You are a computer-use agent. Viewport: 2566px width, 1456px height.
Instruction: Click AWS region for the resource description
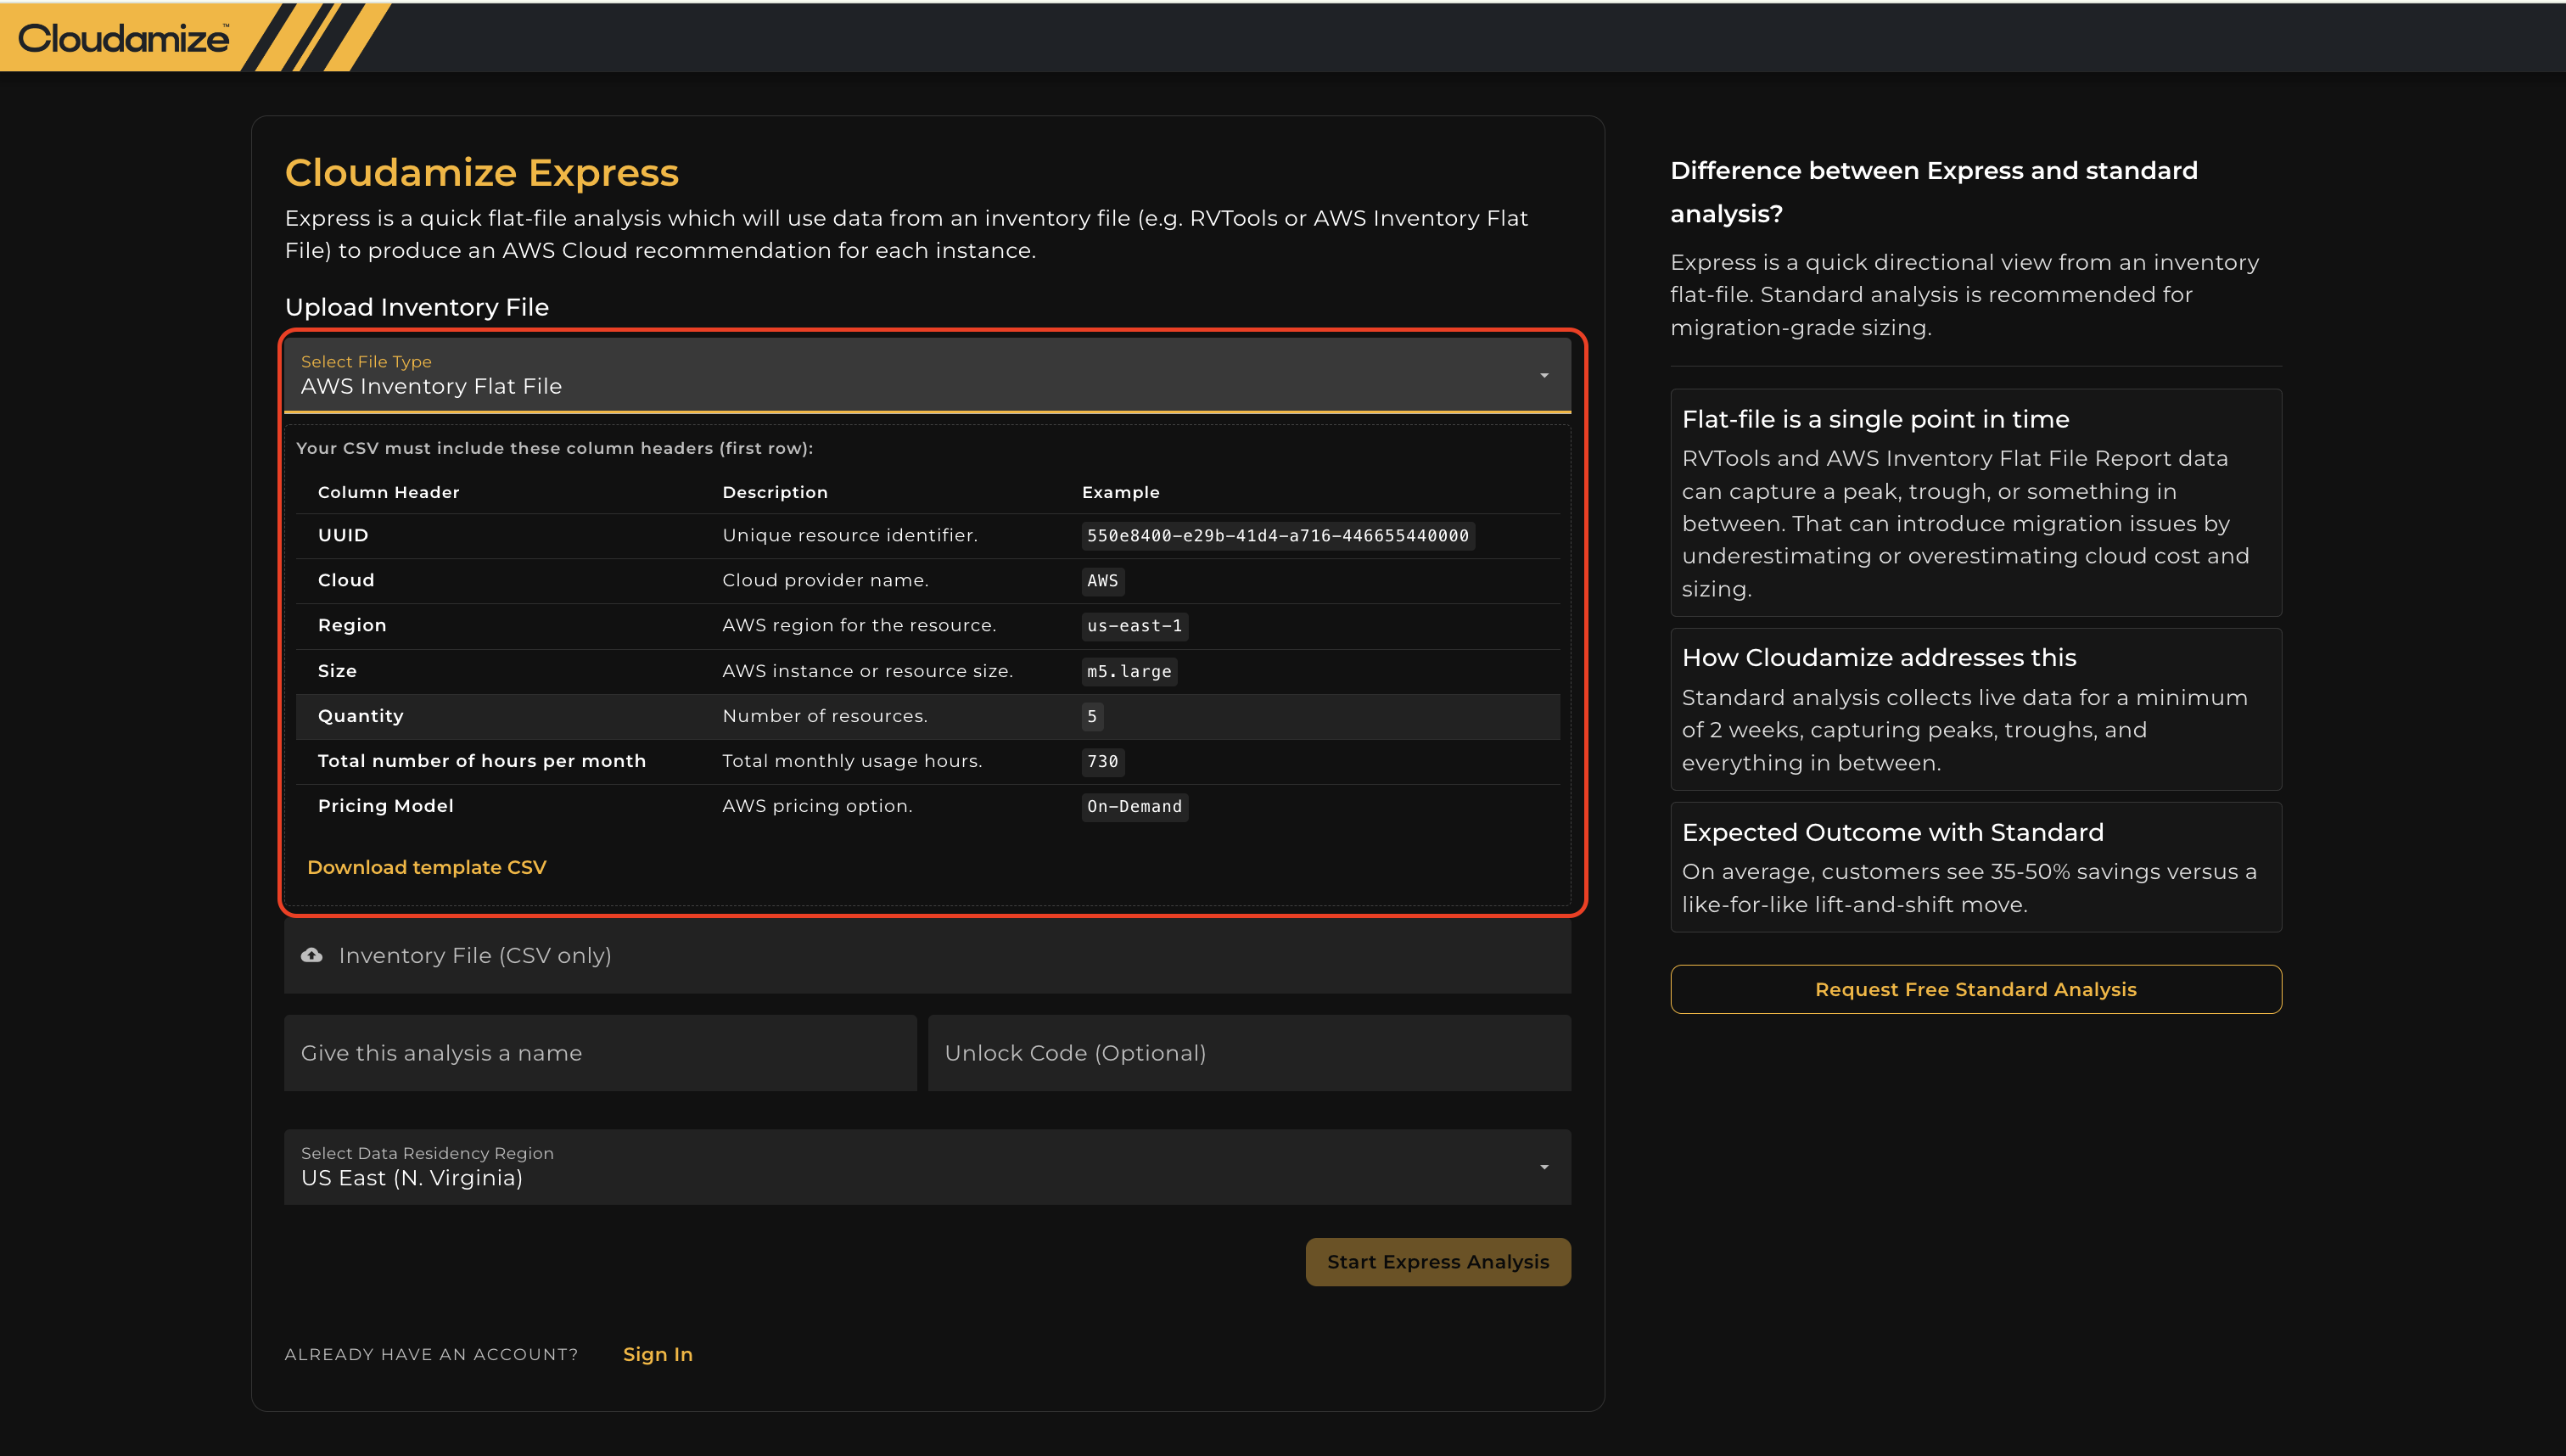tap(859, 625)
